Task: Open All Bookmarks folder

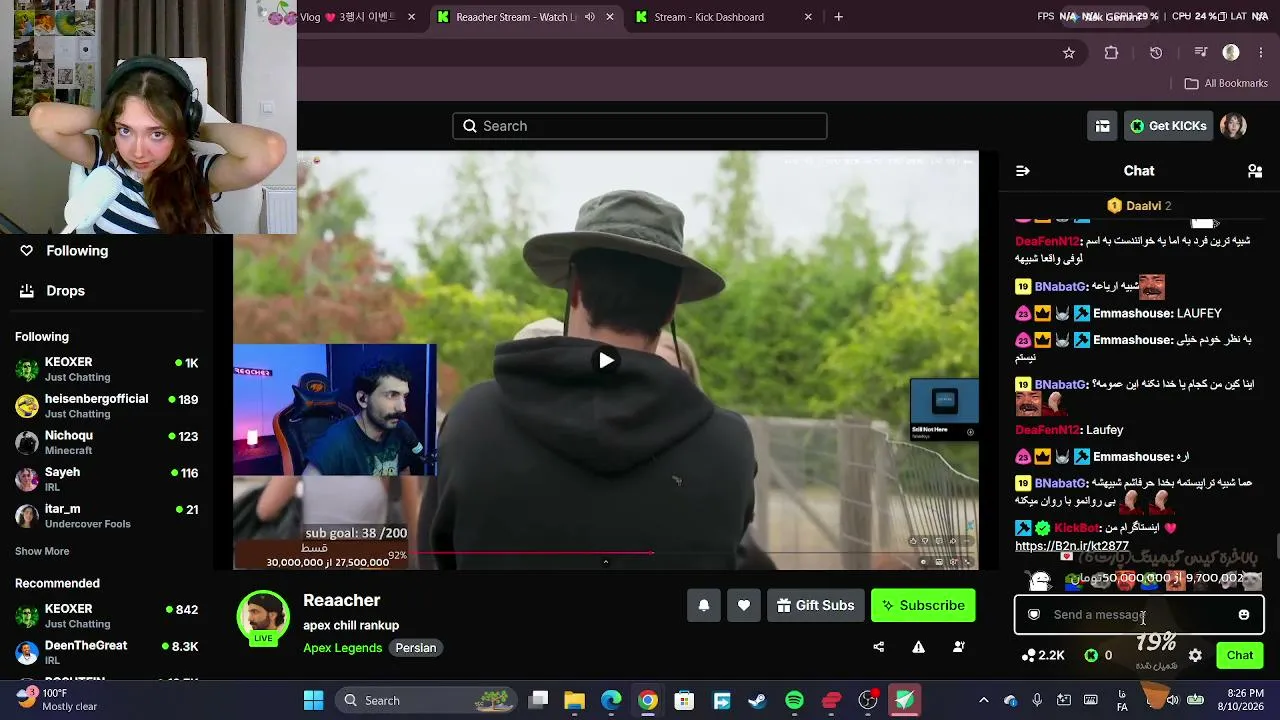Action: point(1226,84)
